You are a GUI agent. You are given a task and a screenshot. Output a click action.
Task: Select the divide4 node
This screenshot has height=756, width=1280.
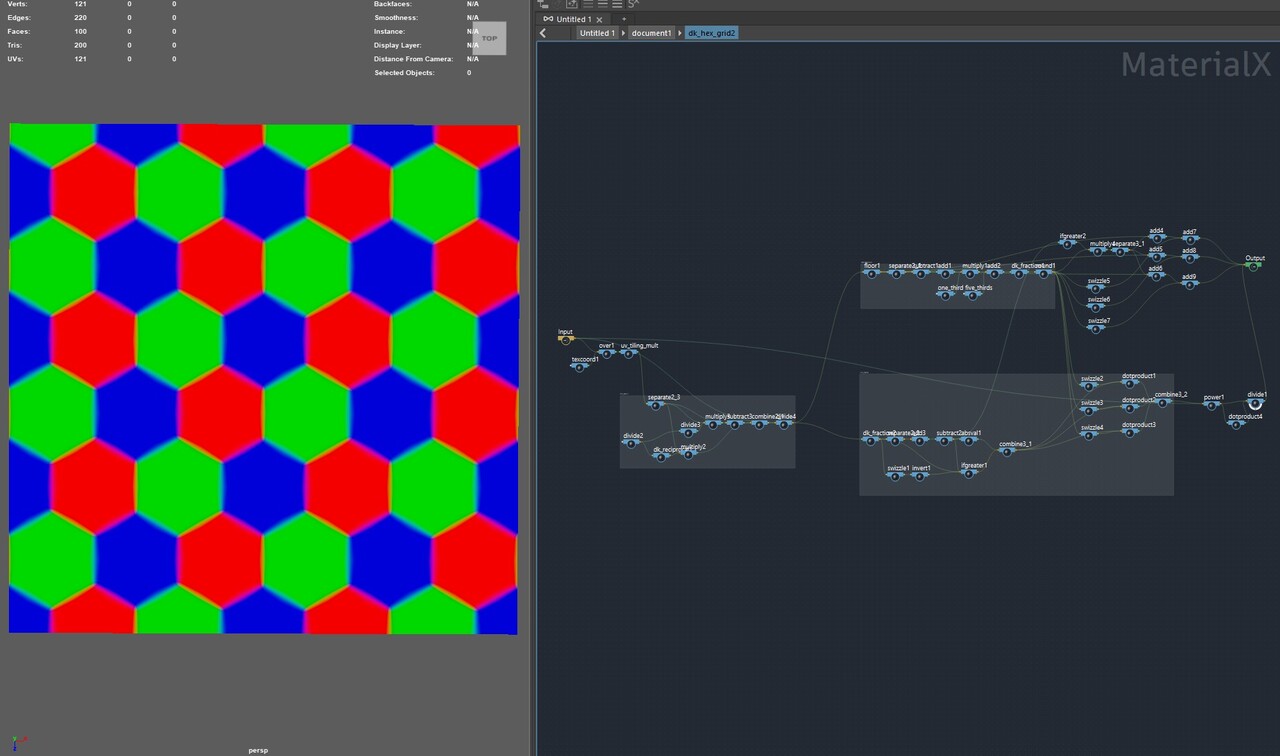784,424
